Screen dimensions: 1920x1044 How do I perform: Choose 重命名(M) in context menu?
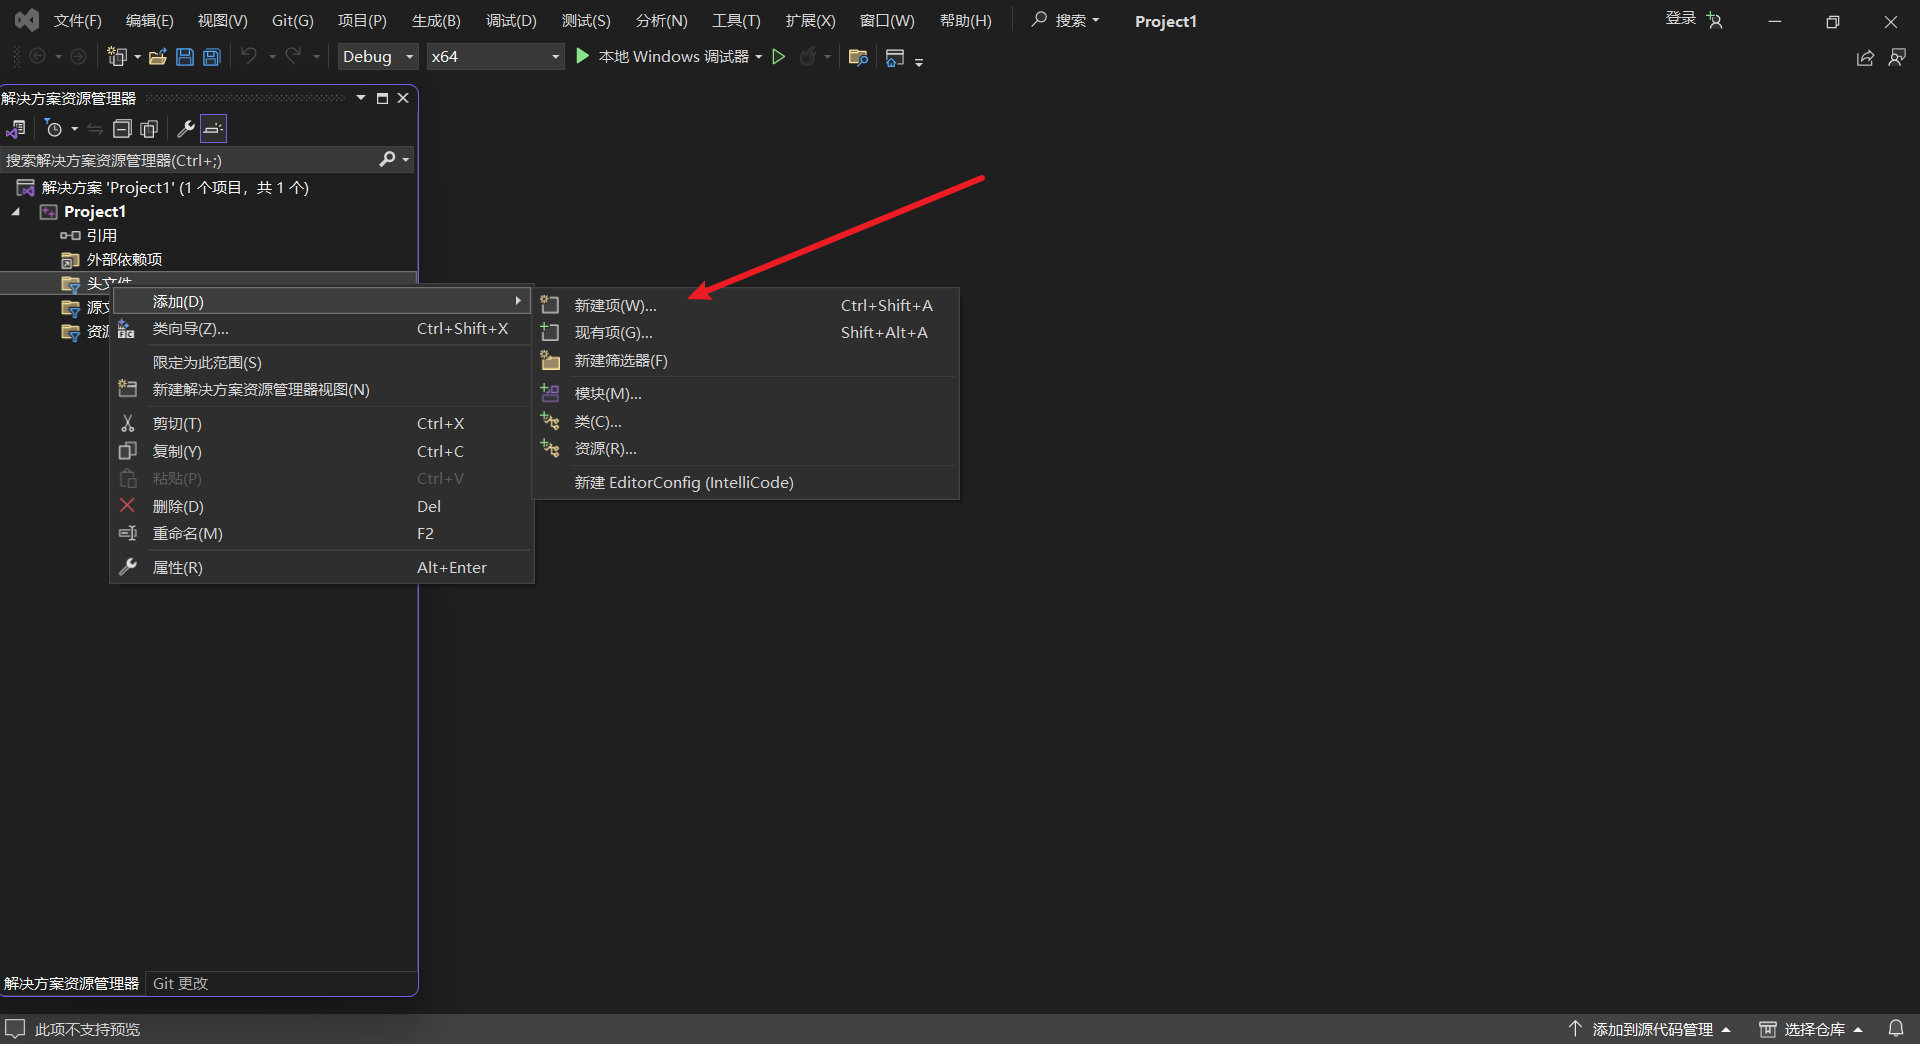click(x=322, y=534)
